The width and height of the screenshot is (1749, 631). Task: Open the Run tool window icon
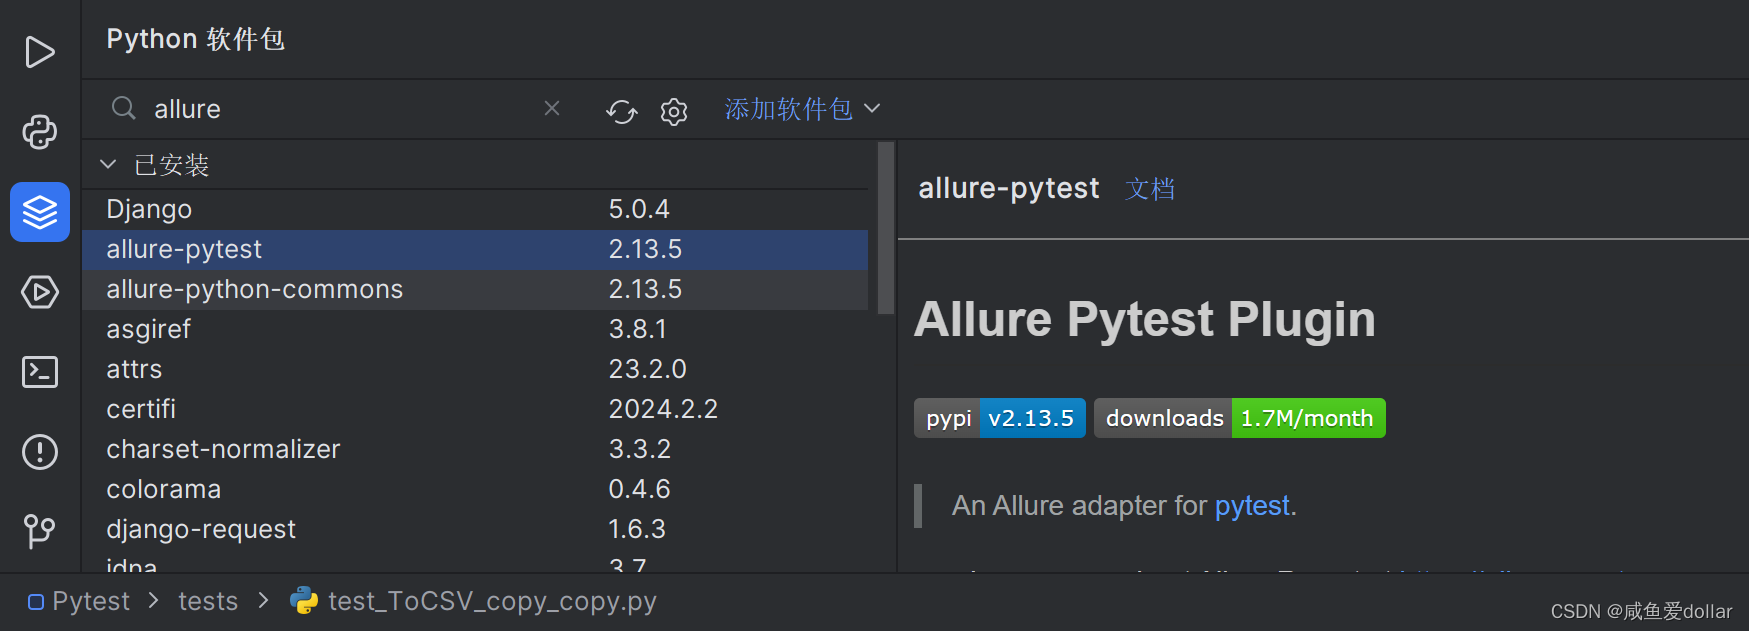click(x=40, y=52)
